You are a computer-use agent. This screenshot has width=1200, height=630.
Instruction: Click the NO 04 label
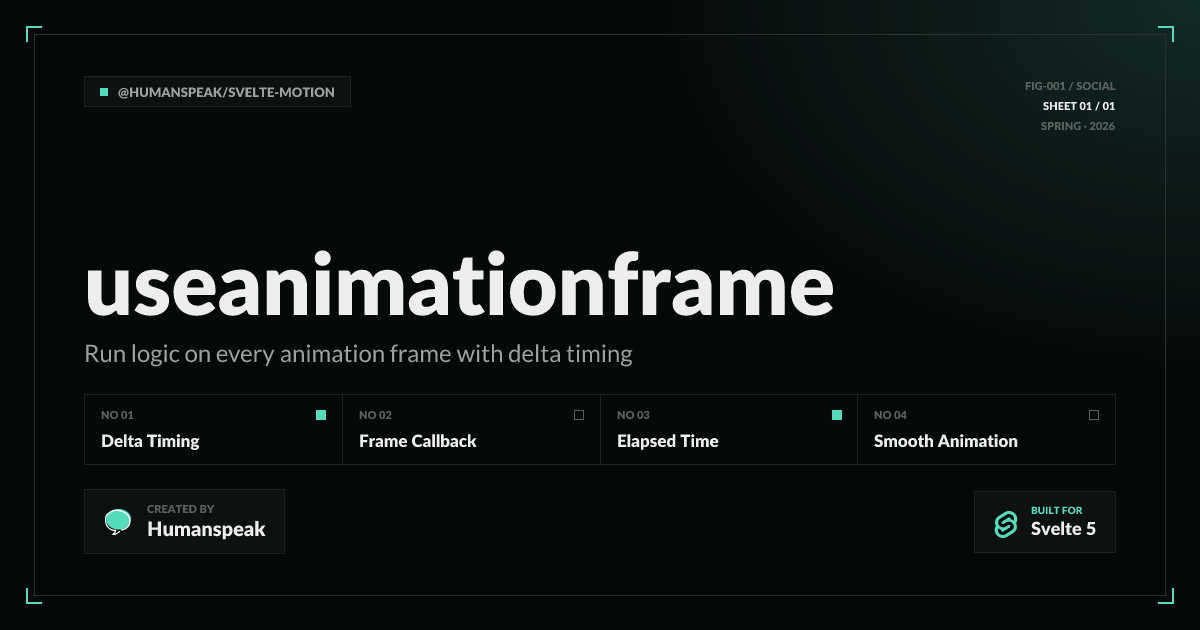(x=891, y=415)
